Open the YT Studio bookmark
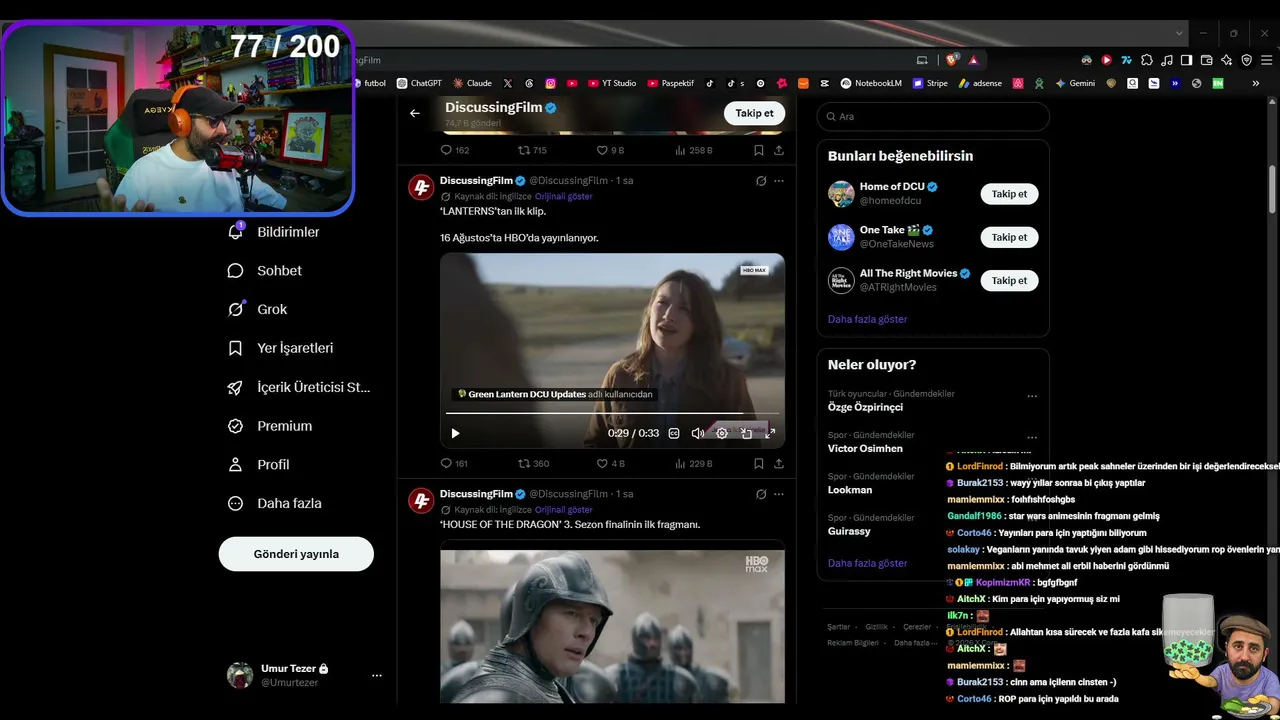1280x720 pixels. click(x=612, y=83)
